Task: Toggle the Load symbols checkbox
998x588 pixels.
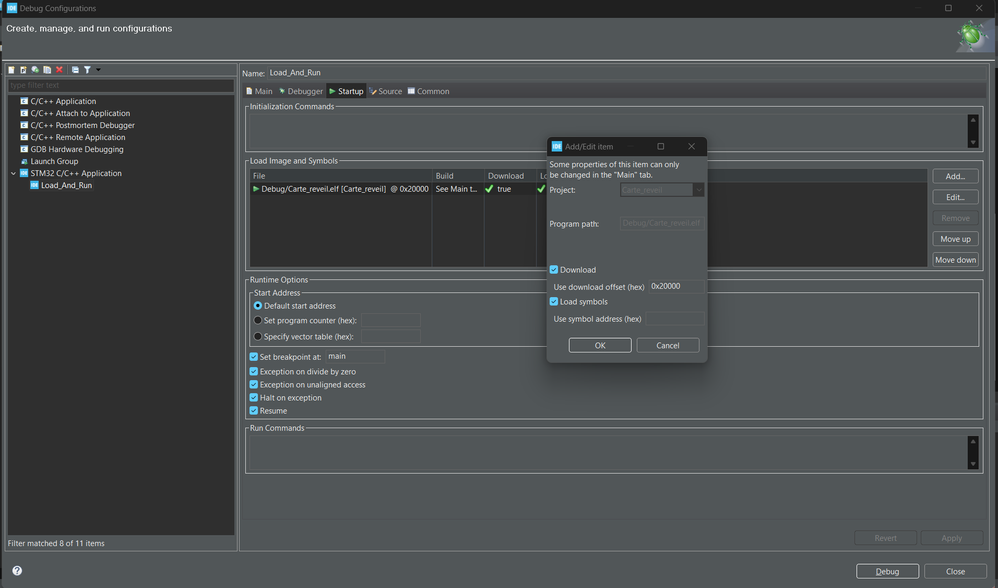Action: [554, 302]
